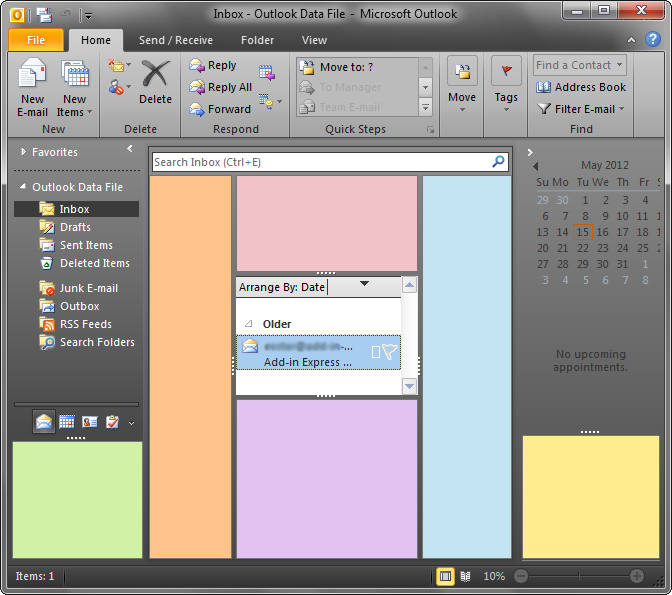
Task: Open Customize Quick Access Toolbar arrow
Action: click(88, 16)
